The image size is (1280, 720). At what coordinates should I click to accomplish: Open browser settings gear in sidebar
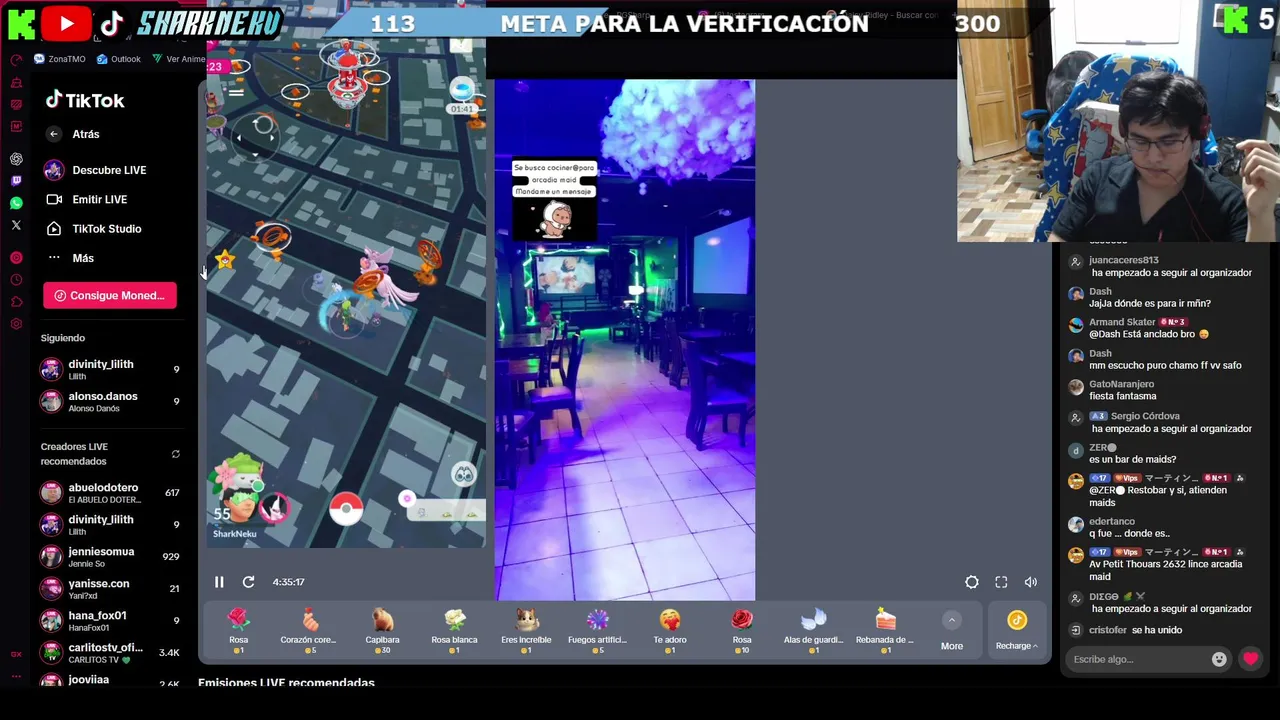click(x=16, y=324)
